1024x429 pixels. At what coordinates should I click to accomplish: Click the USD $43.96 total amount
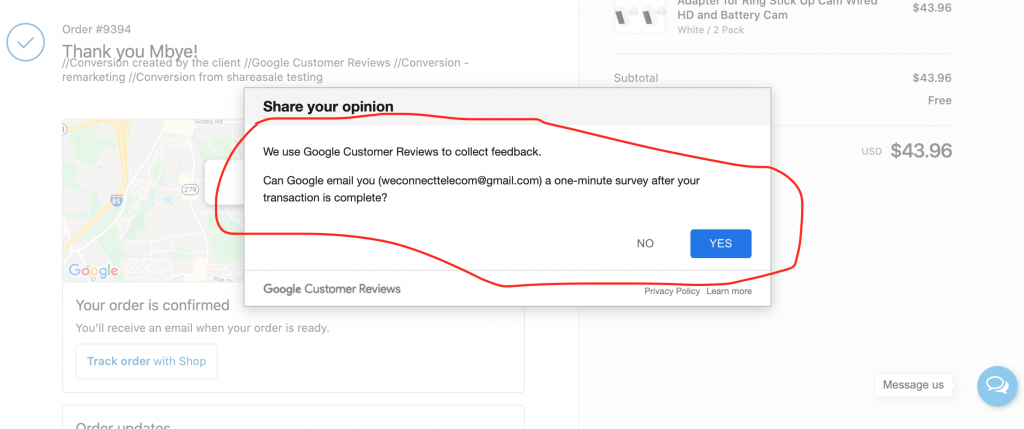click(906, 151)
